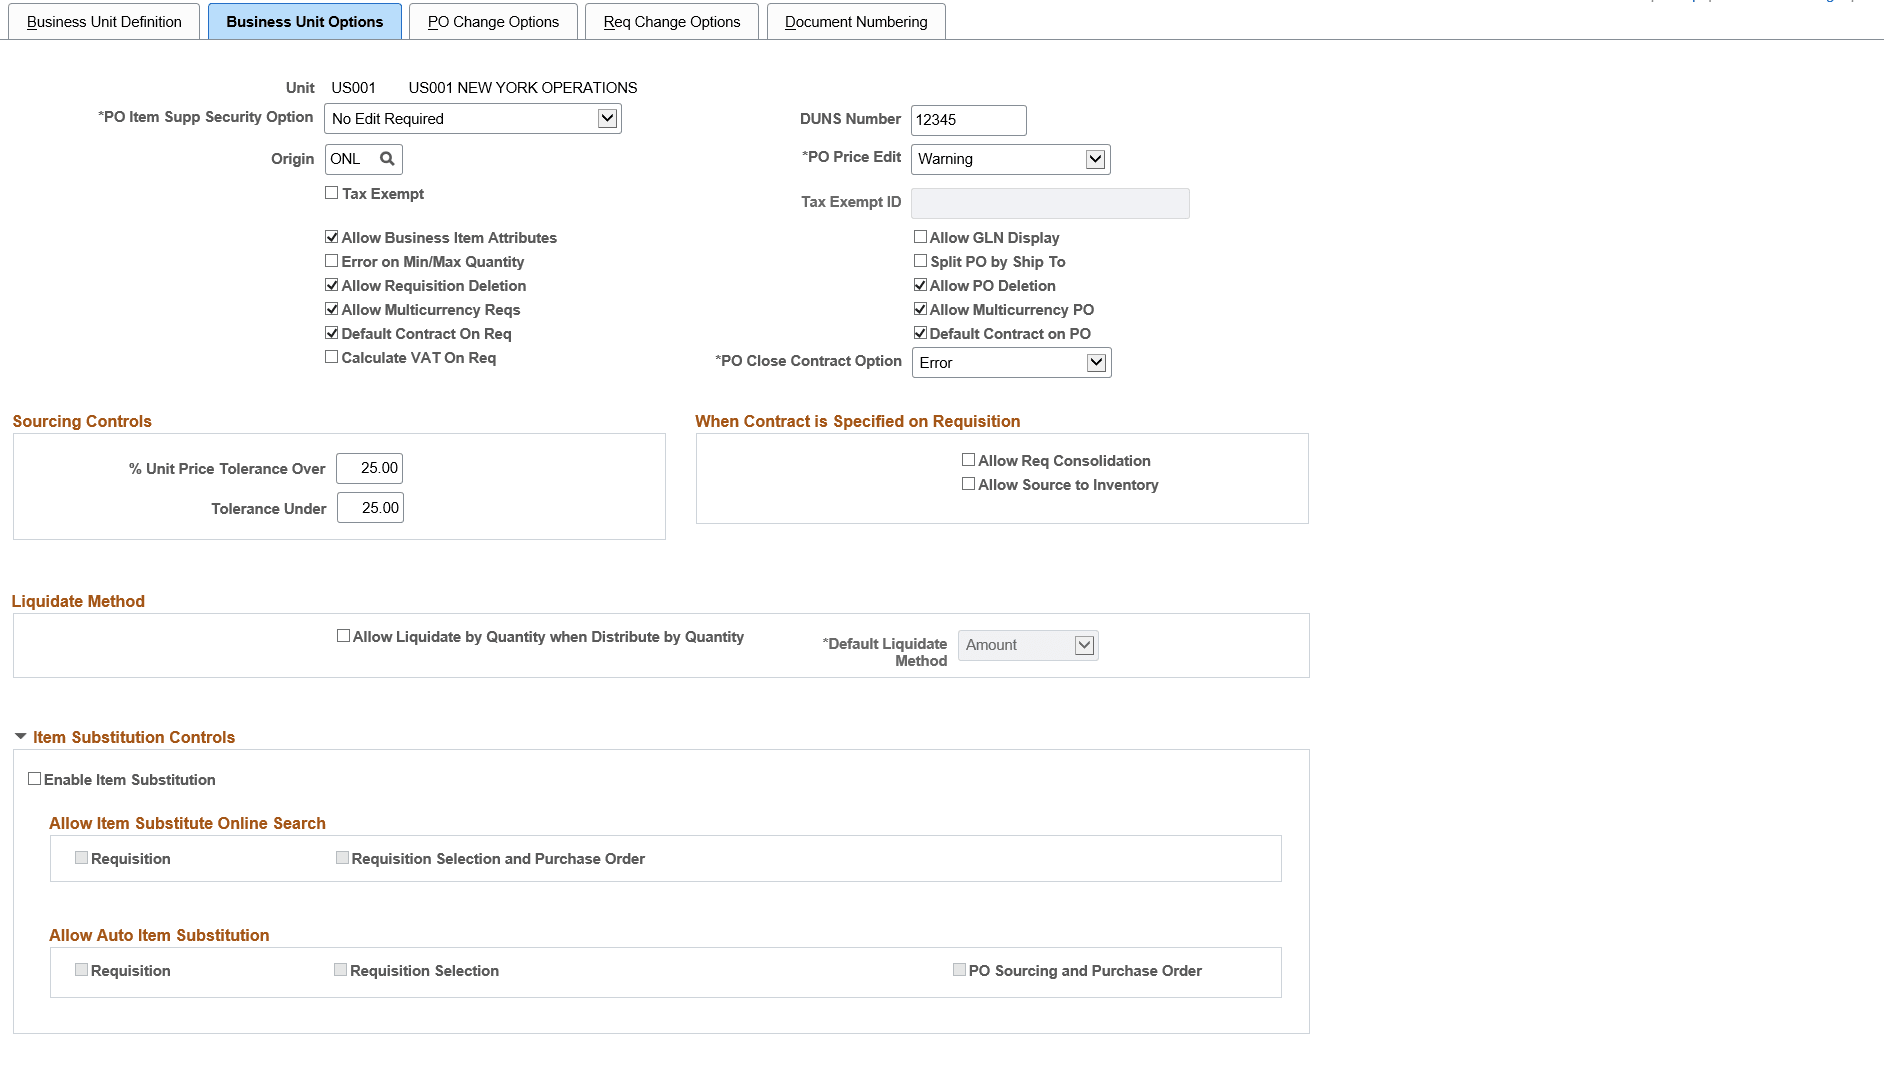Enable Allow Req Consolidation
Image resolution: width=1884 pixels, height=1068 pixels.
pos(967,459)
